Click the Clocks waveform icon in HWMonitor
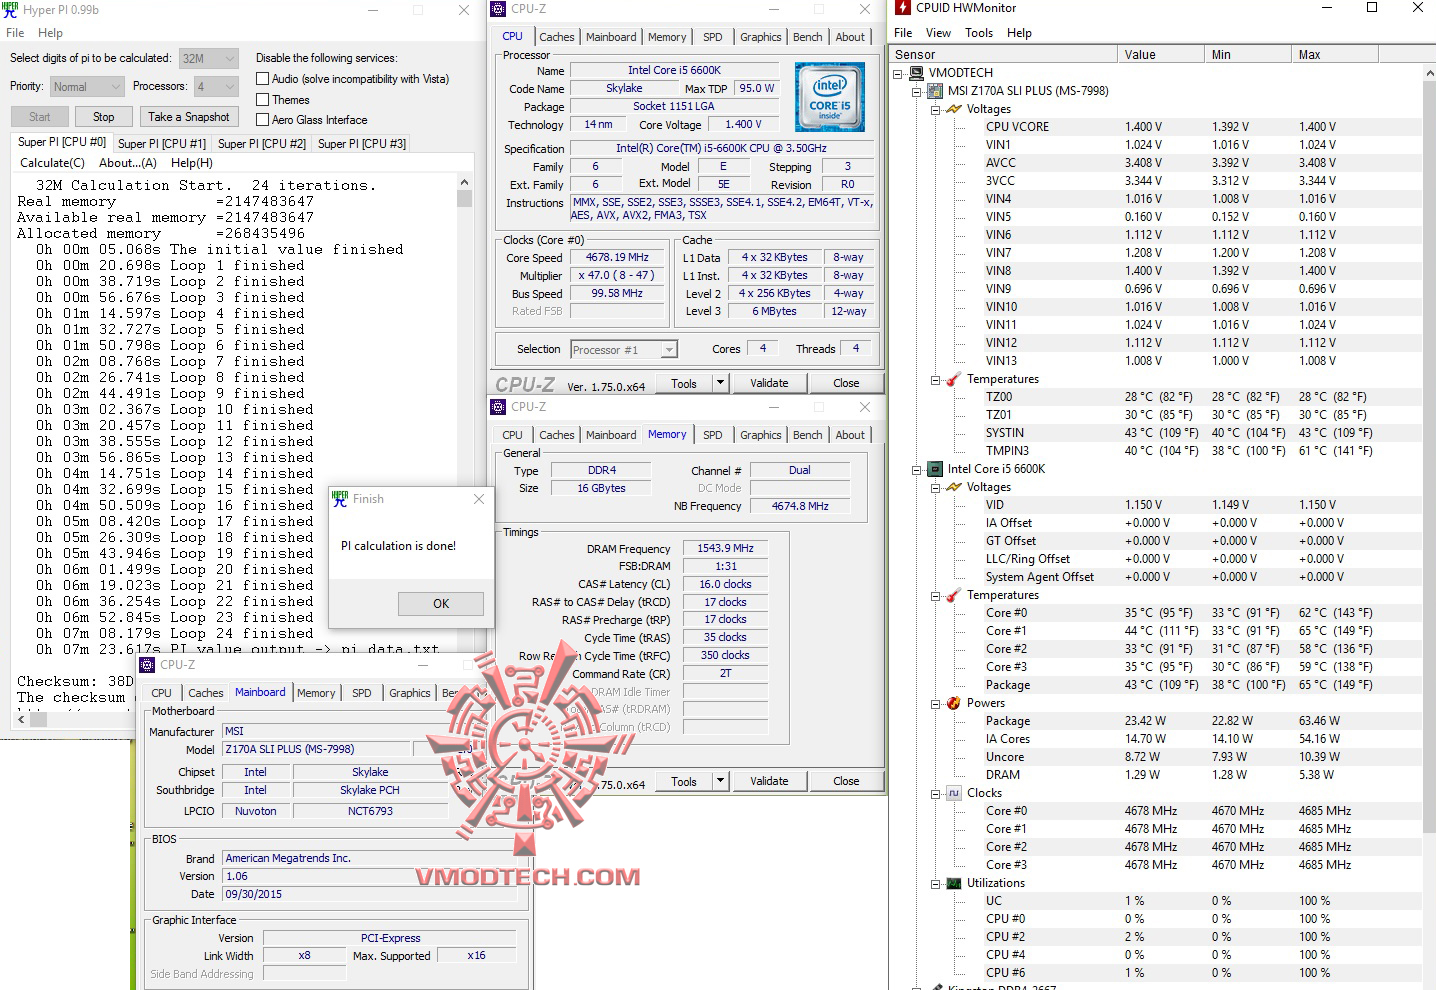This screenshot has height=990, width=1436. click(953, 793)
